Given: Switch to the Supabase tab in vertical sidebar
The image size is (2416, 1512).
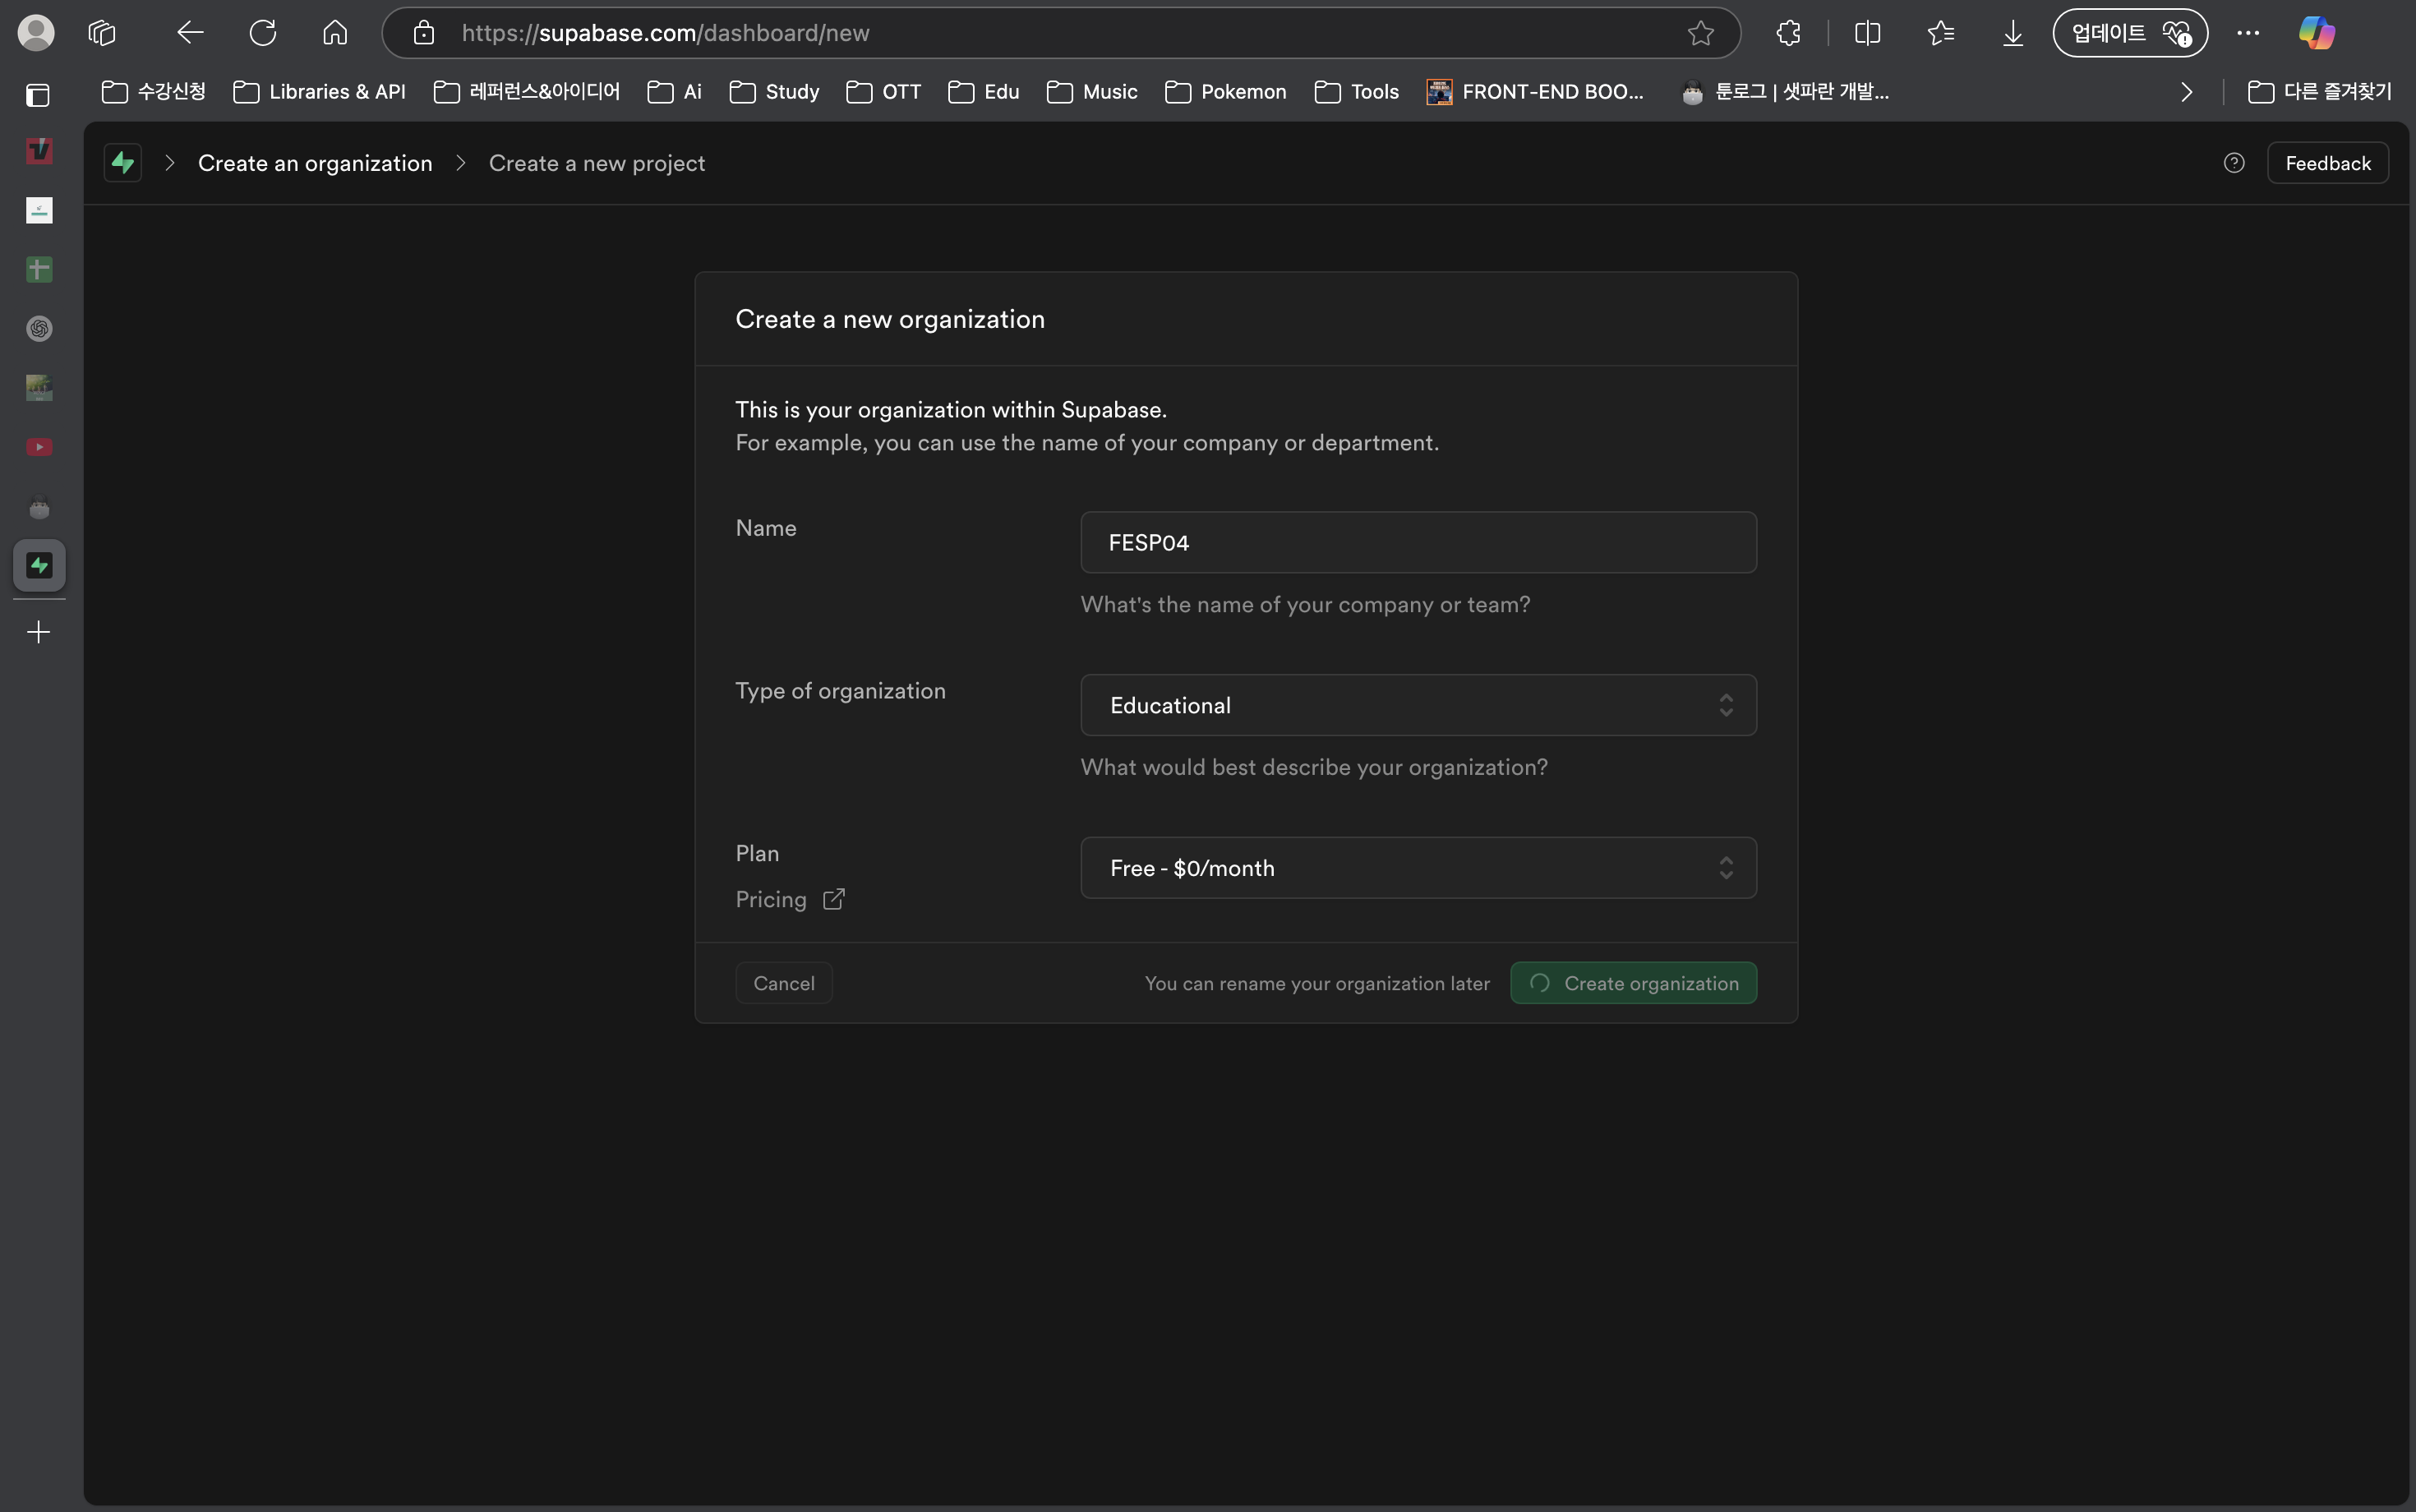Looking at the screenshot, I should coord(39,566).
